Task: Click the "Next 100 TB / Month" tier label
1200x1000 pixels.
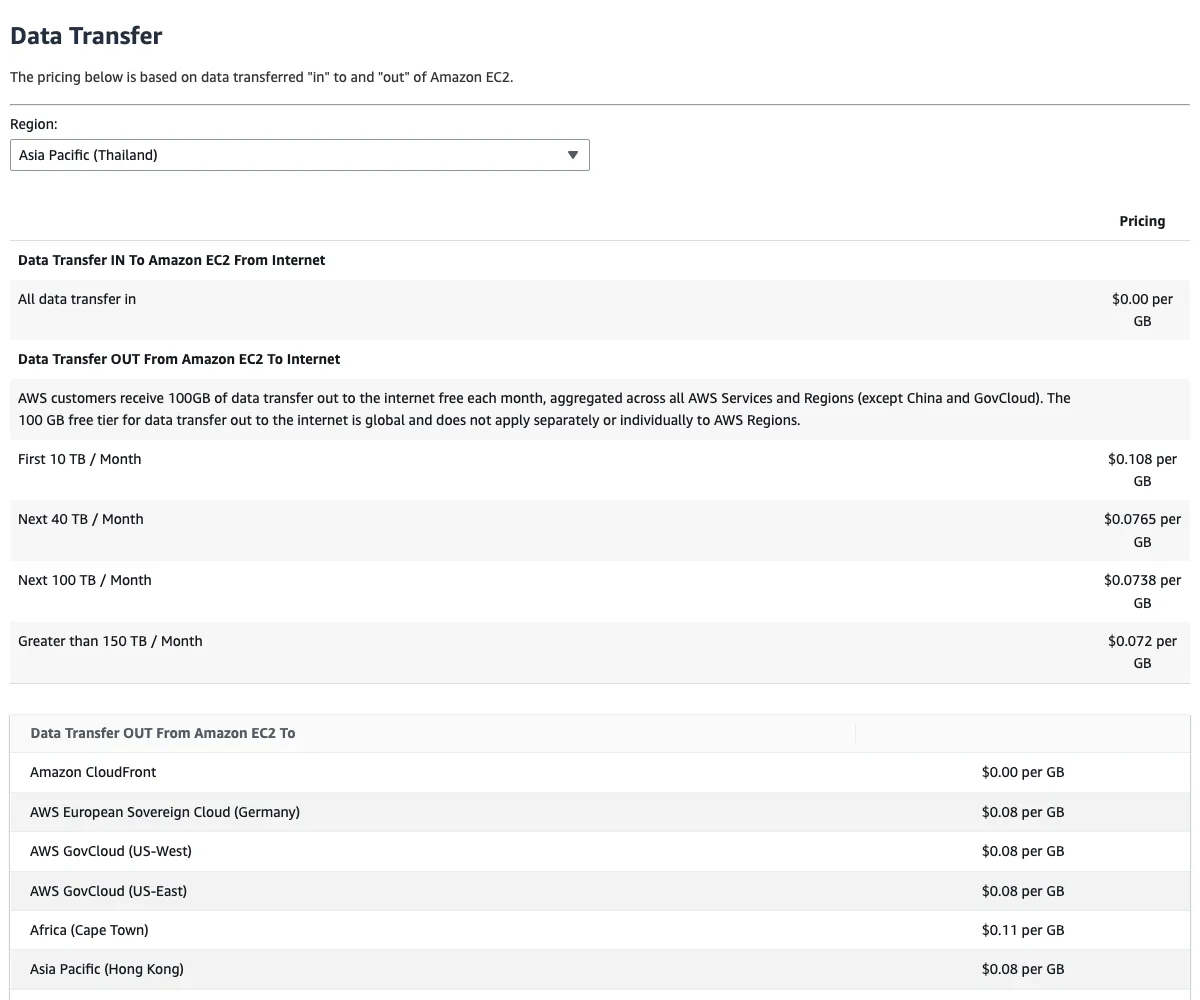Action: [x=85, y=580]
